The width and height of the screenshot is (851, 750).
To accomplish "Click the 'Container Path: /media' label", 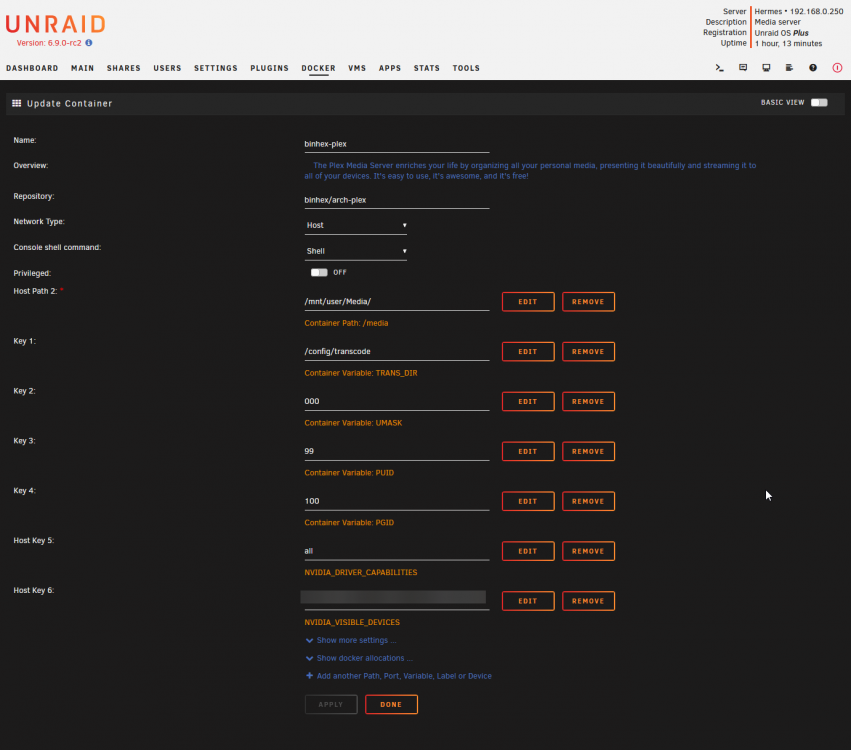I will pyautogui.click(x=346, y=323).
